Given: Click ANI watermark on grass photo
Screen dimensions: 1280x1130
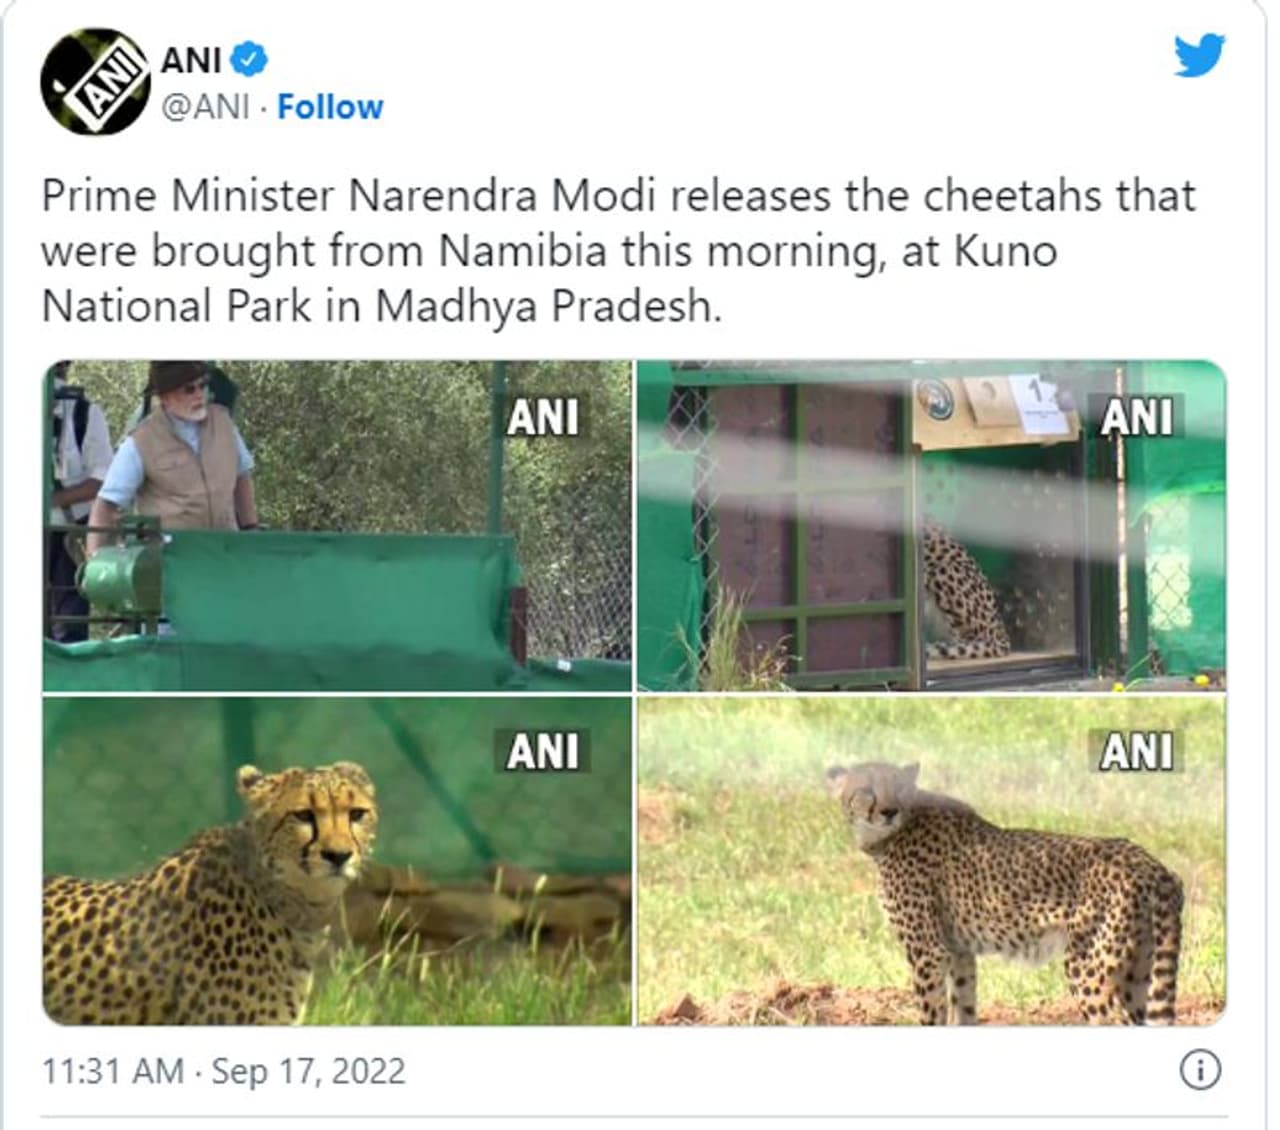Looking at the screenshot, I should [x=1137, y=752].
